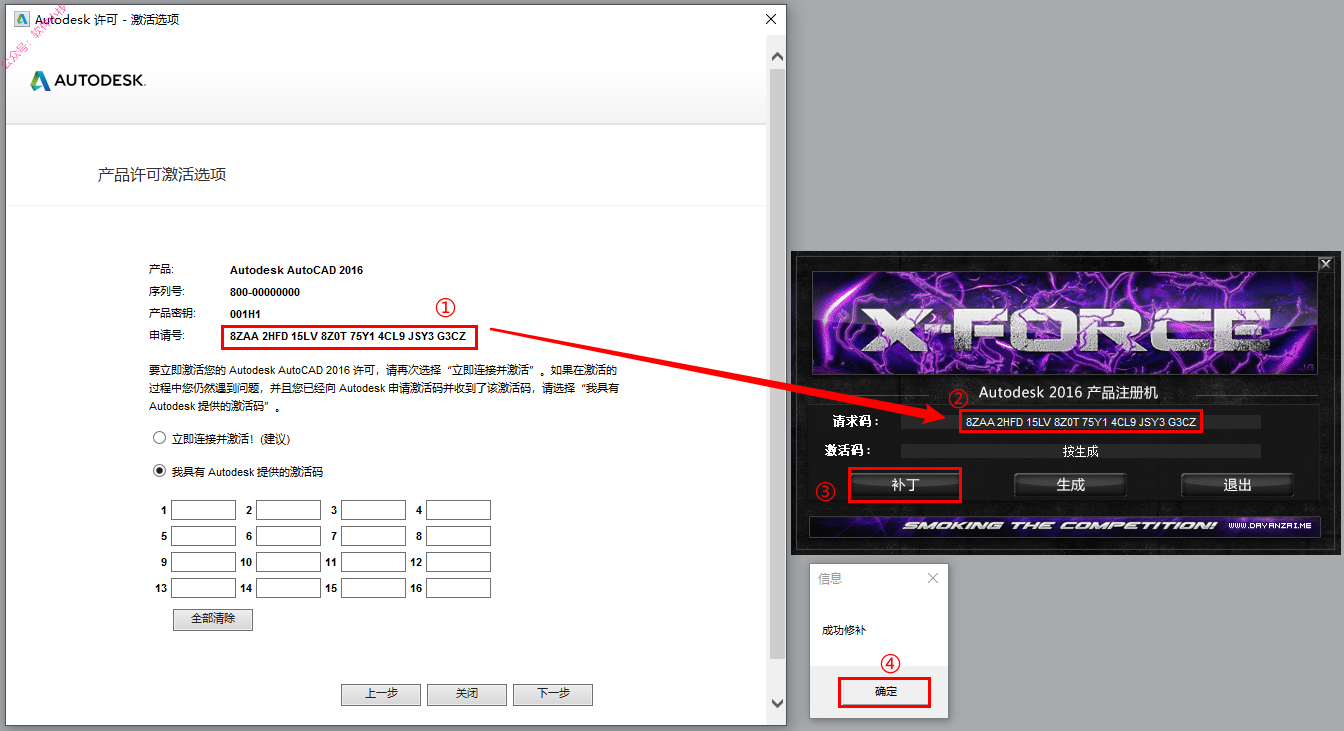The image size is (1344, 731).
Task: Click scrollbar down arrow in Autodesk window
Action: [x=778, y=703]
